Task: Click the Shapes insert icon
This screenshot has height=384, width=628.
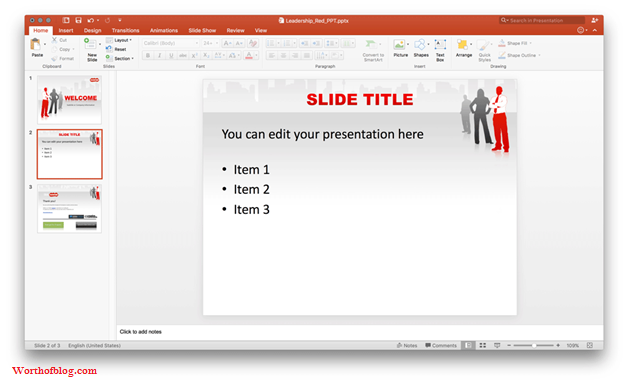Action: (x=420, y=44)
